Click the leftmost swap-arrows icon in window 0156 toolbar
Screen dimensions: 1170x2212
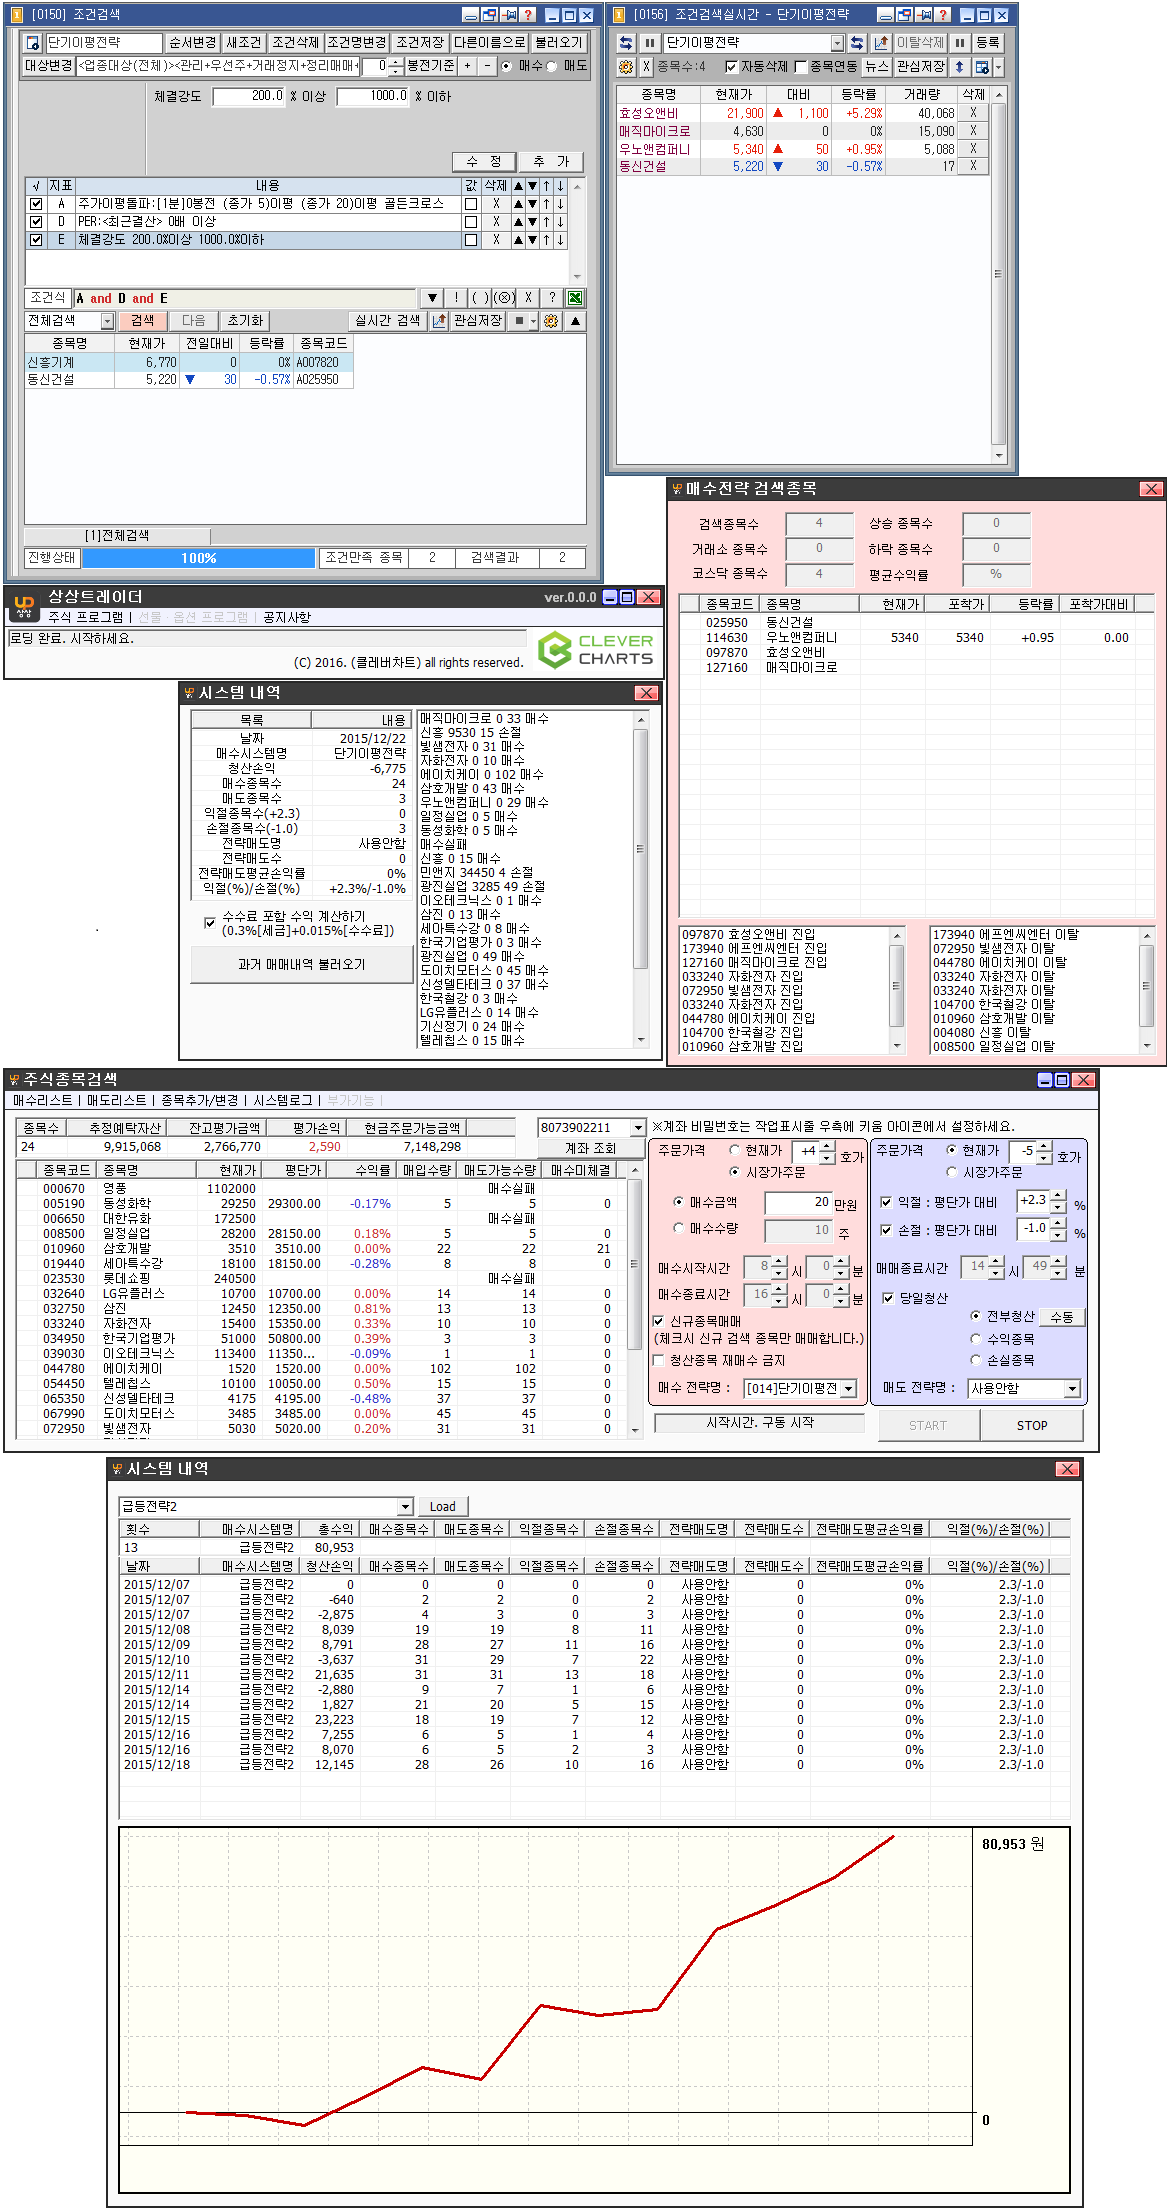click(626, 43)
